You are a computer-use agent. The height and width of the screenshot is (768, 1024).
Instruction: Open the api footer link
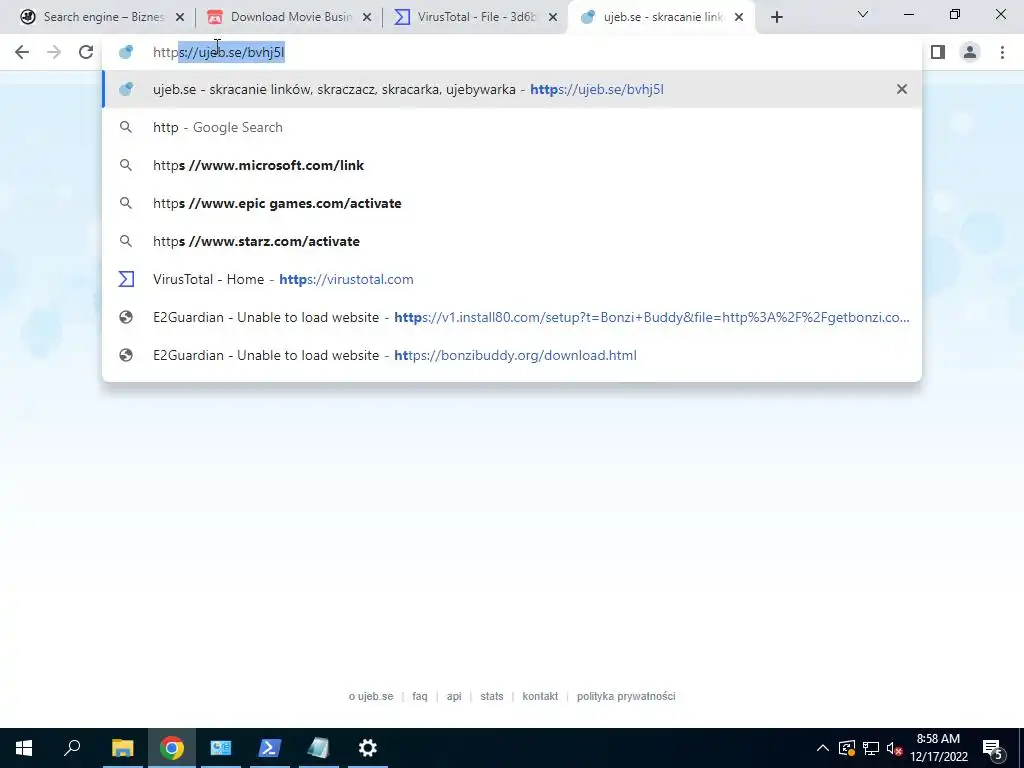pos(454,696)
